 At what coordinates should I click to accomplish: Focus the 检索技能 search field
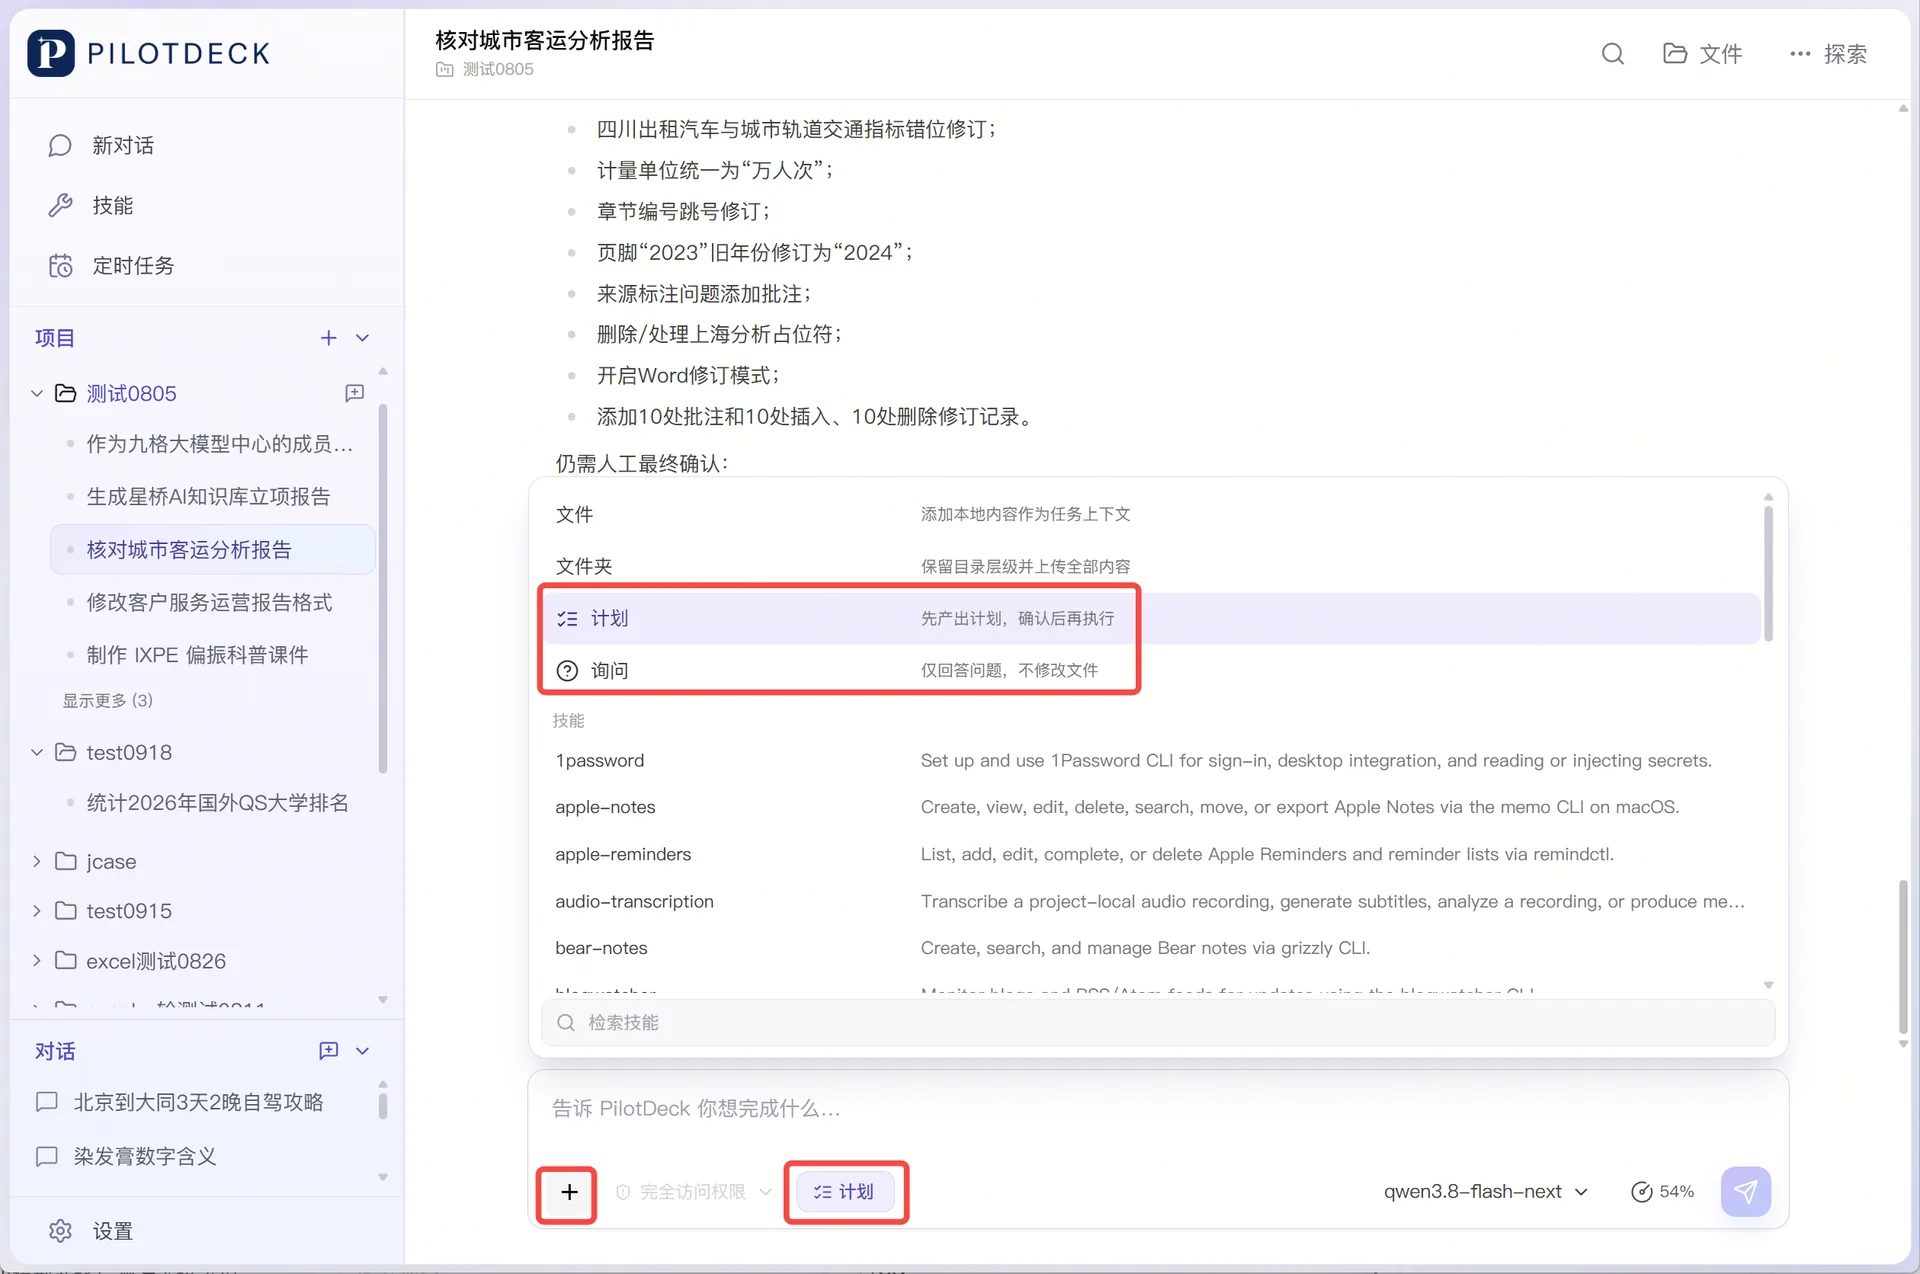(1158, 1022)
